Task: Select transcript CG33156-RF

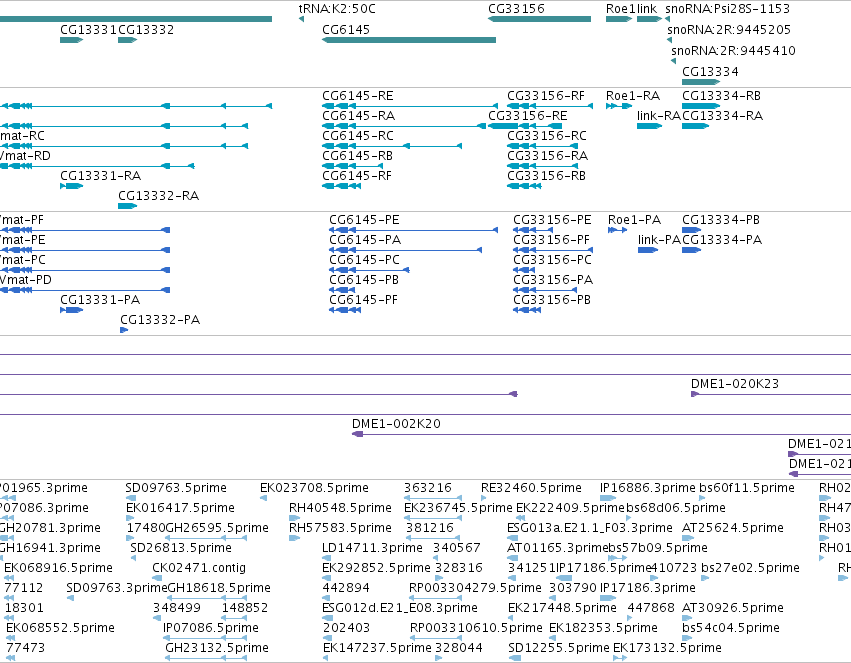Action: pyautogui.click(x=546, y=96)
